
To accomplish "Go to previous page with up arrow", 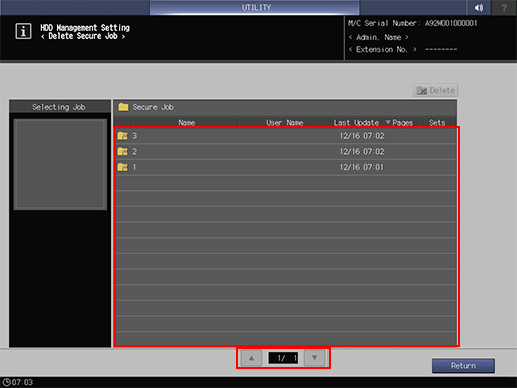I will coord(251,358).
